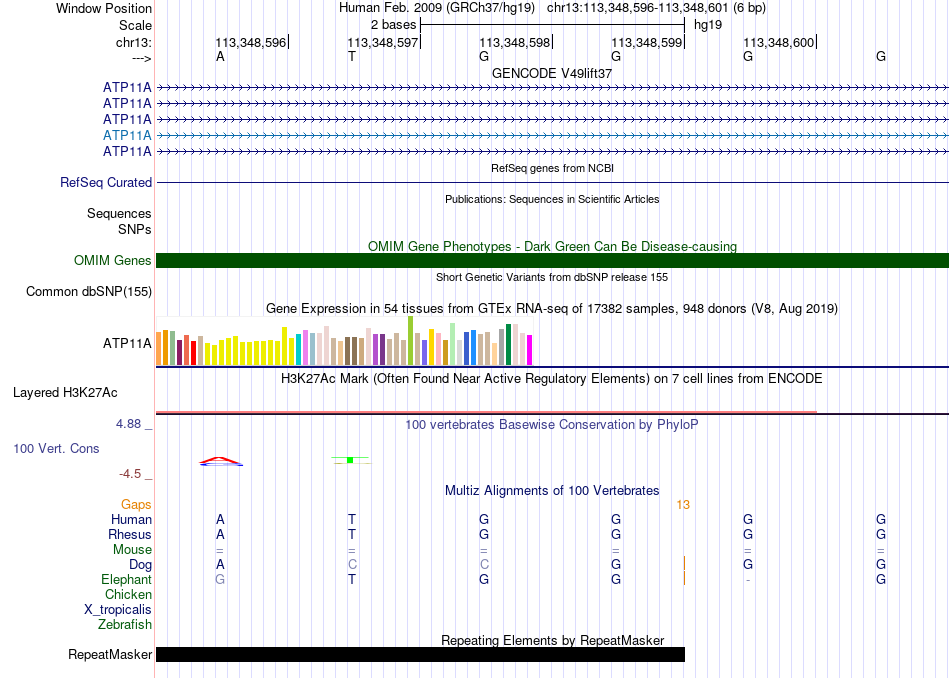Open Multiz Alignments of 100 Vertebrates title

pos(552,490)
